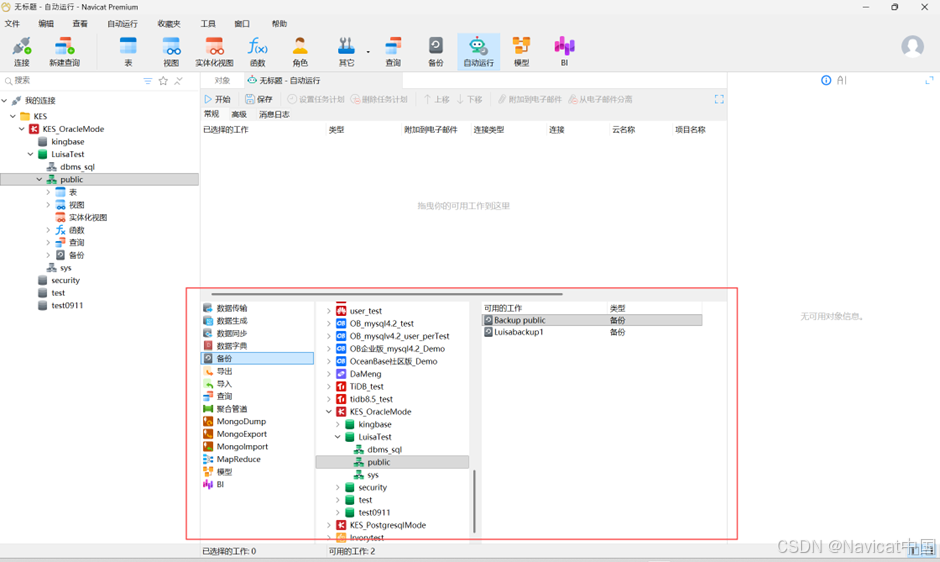Click the 搜索 search field

[x=72, y=80]
